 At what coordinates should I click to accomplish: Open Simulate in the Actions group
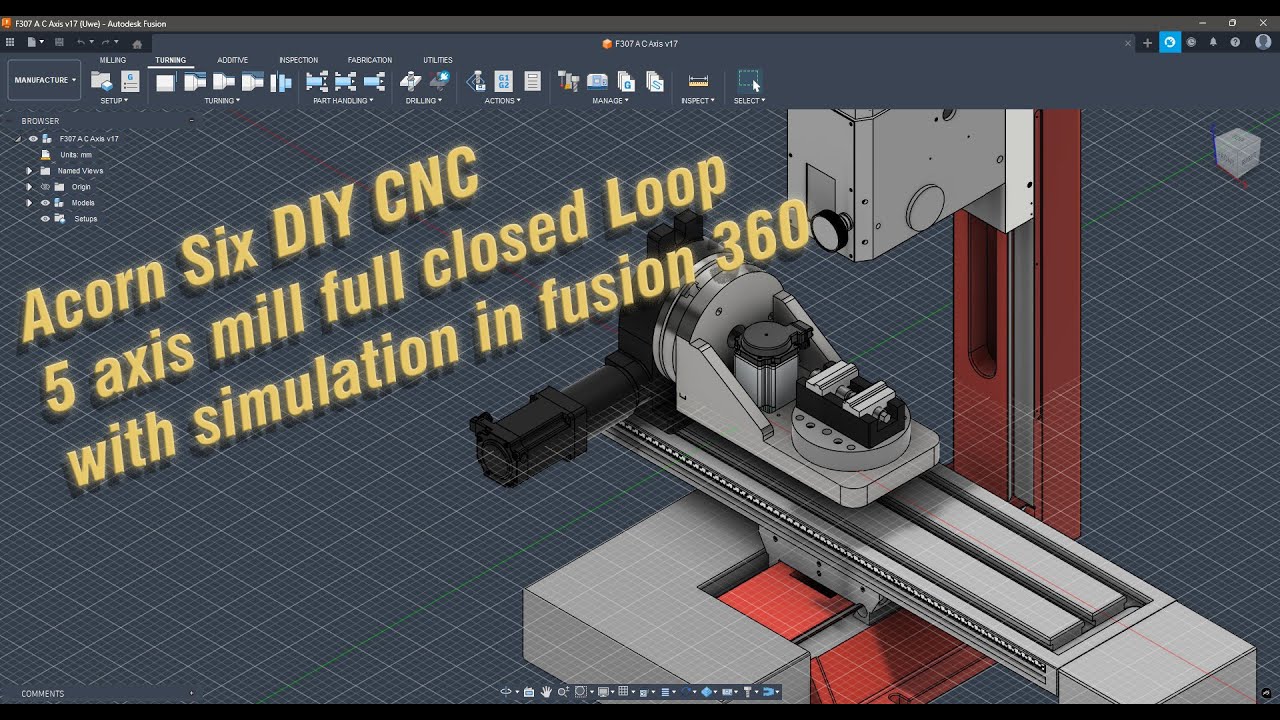click(x=476, y=82)
